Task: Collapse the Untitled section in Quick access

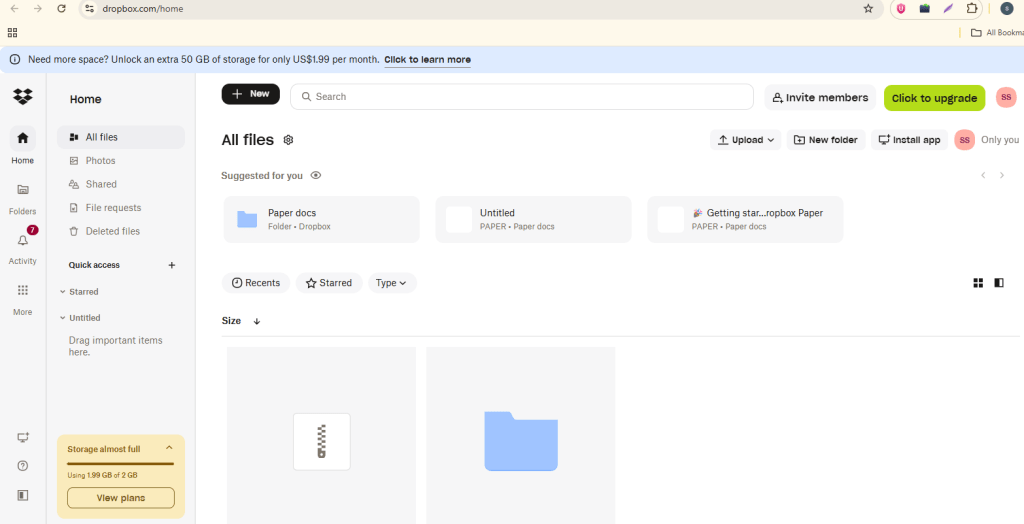Action: pyautogui.click(x=63, y=318)
